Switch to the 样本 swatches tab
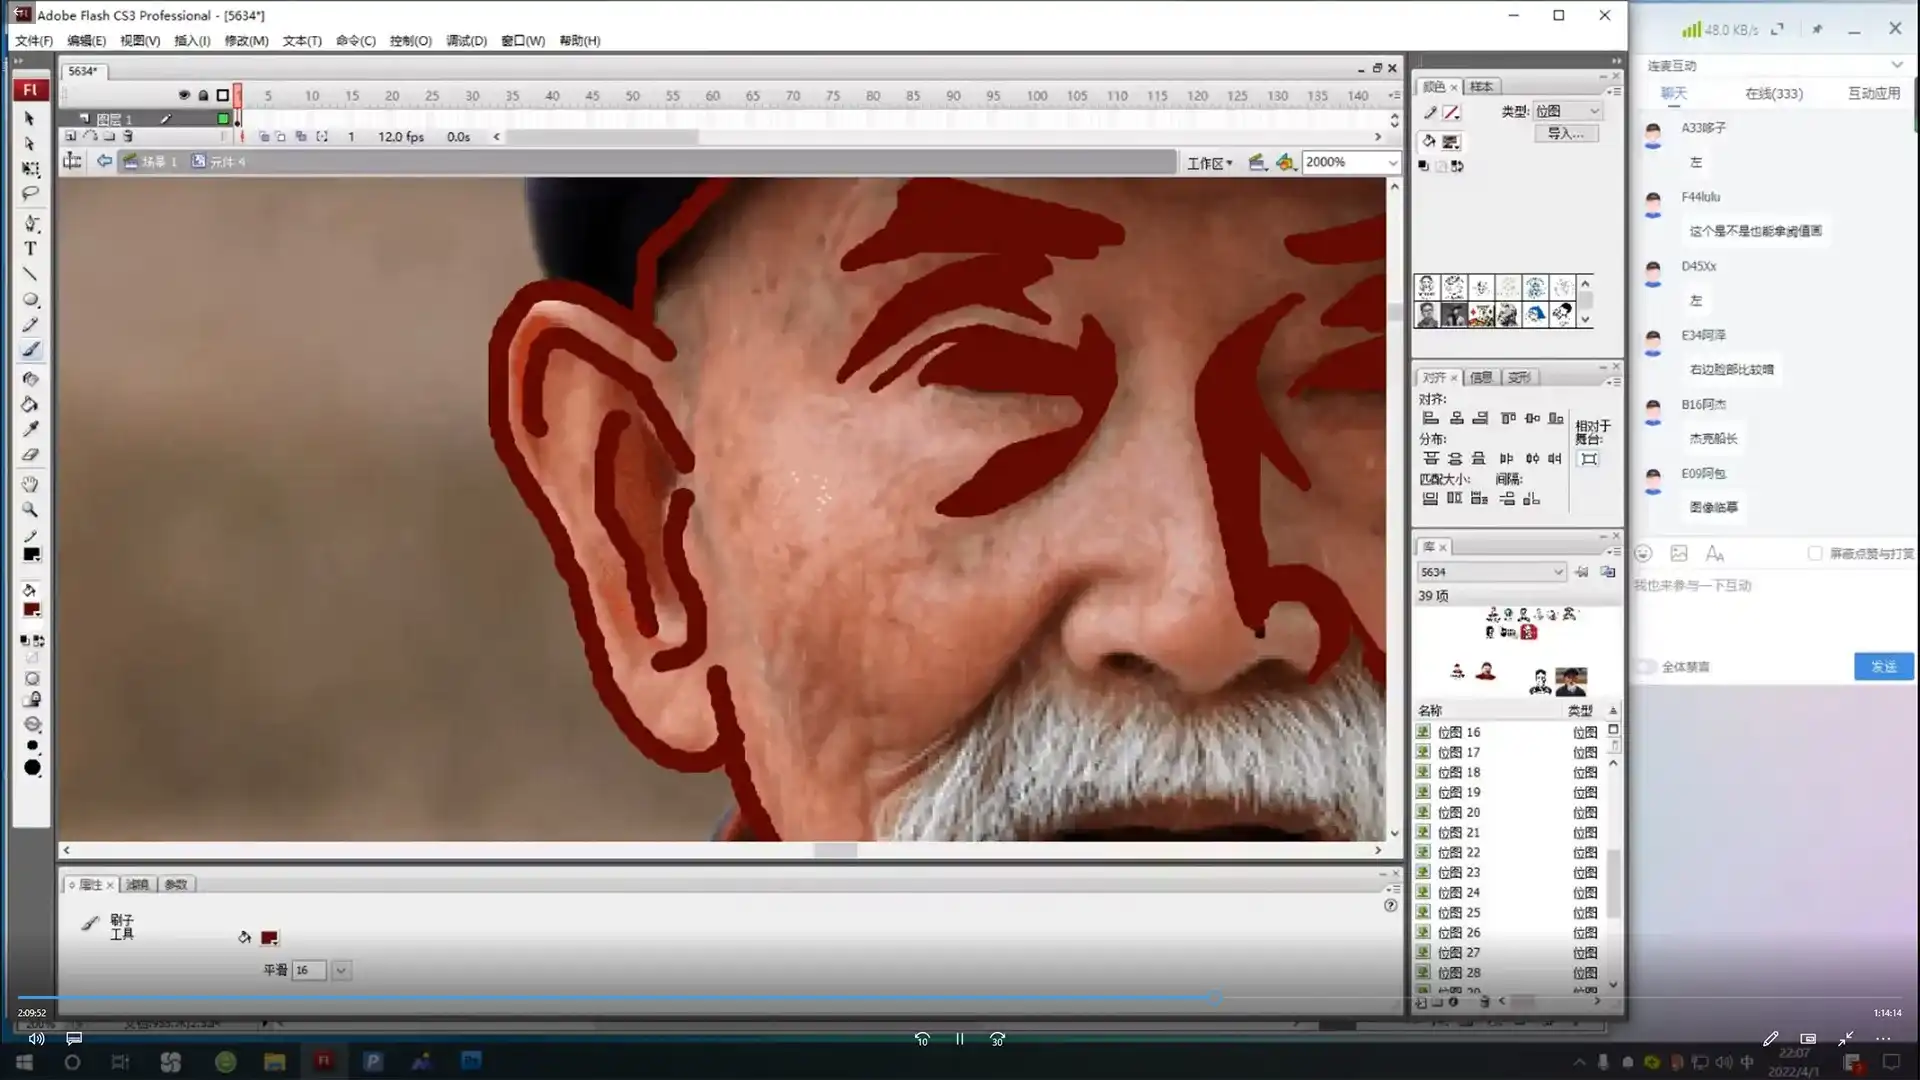Viewport: 1920px width, 1080px height. click(1481, 87)
